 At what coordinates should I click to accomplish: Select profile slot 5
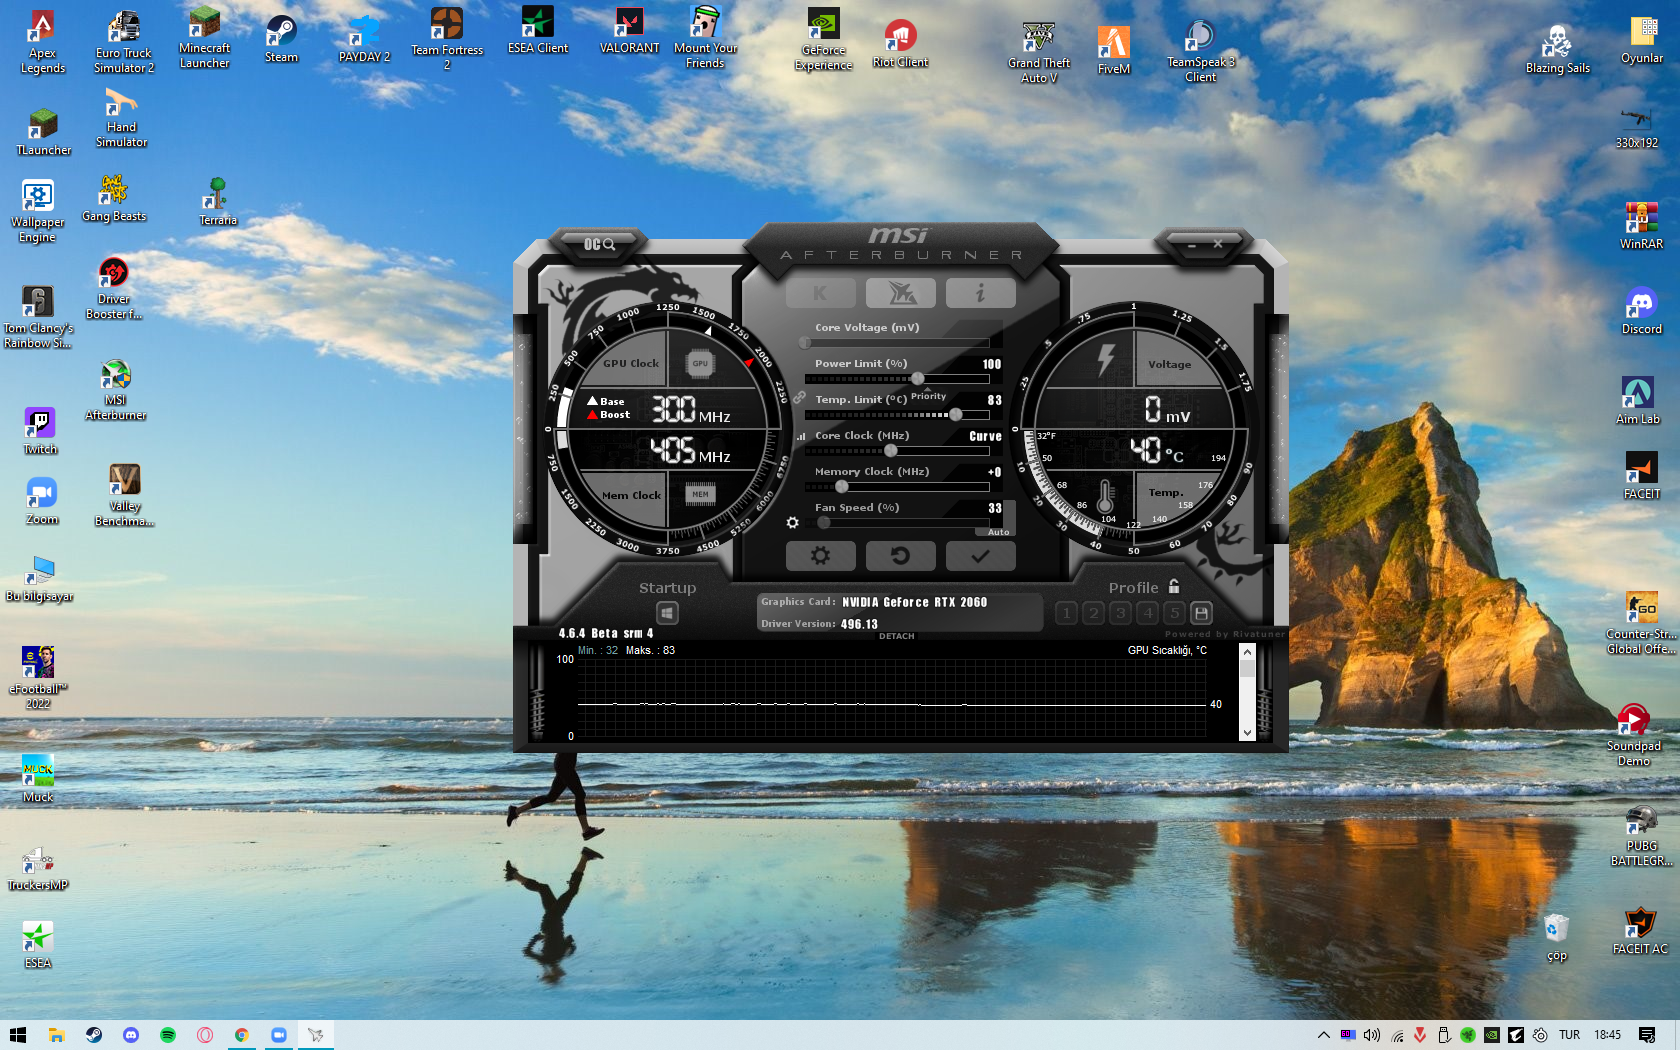(1174, 613)
